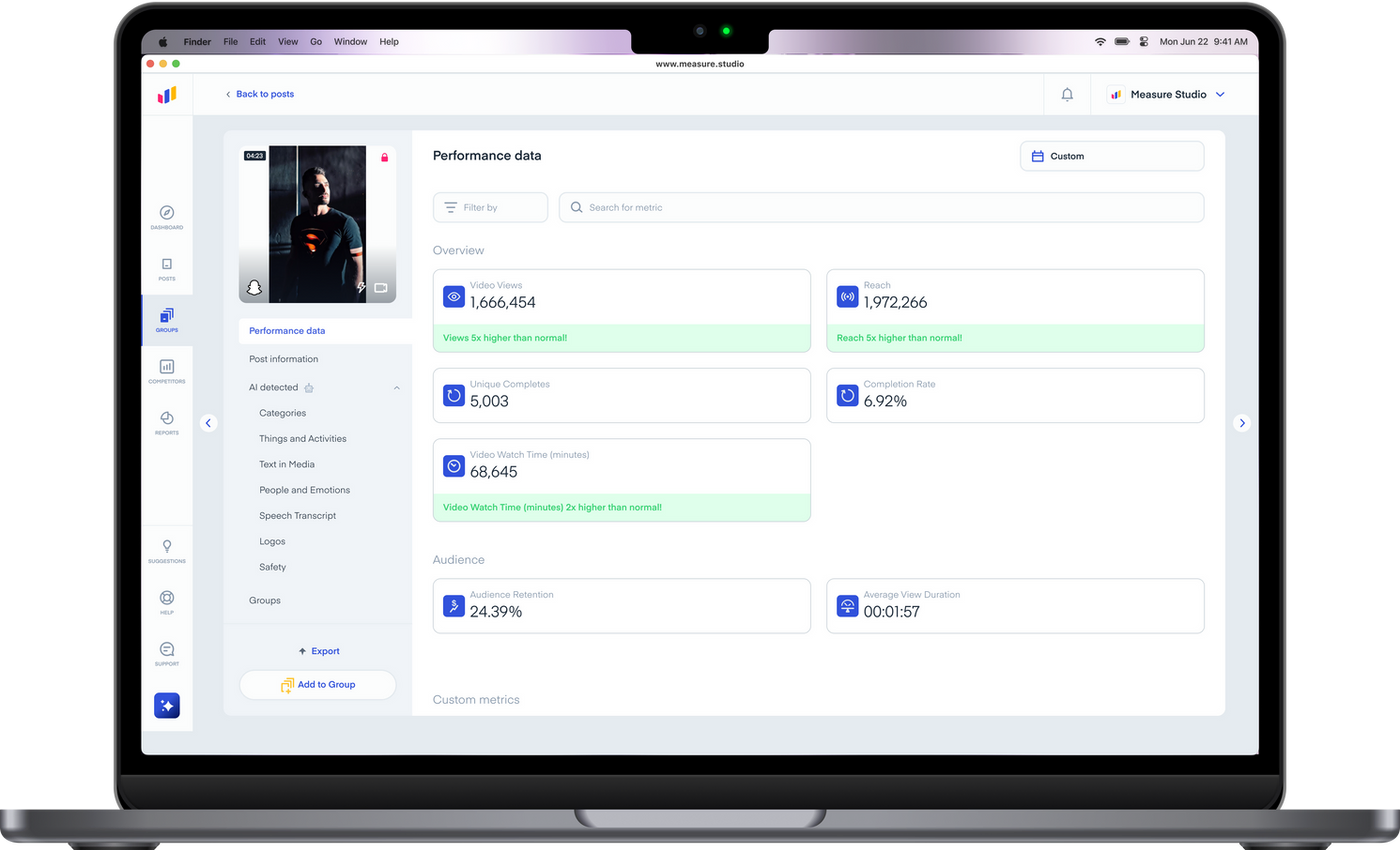Click the Measure Studio logo top-left

pos(167,94)
